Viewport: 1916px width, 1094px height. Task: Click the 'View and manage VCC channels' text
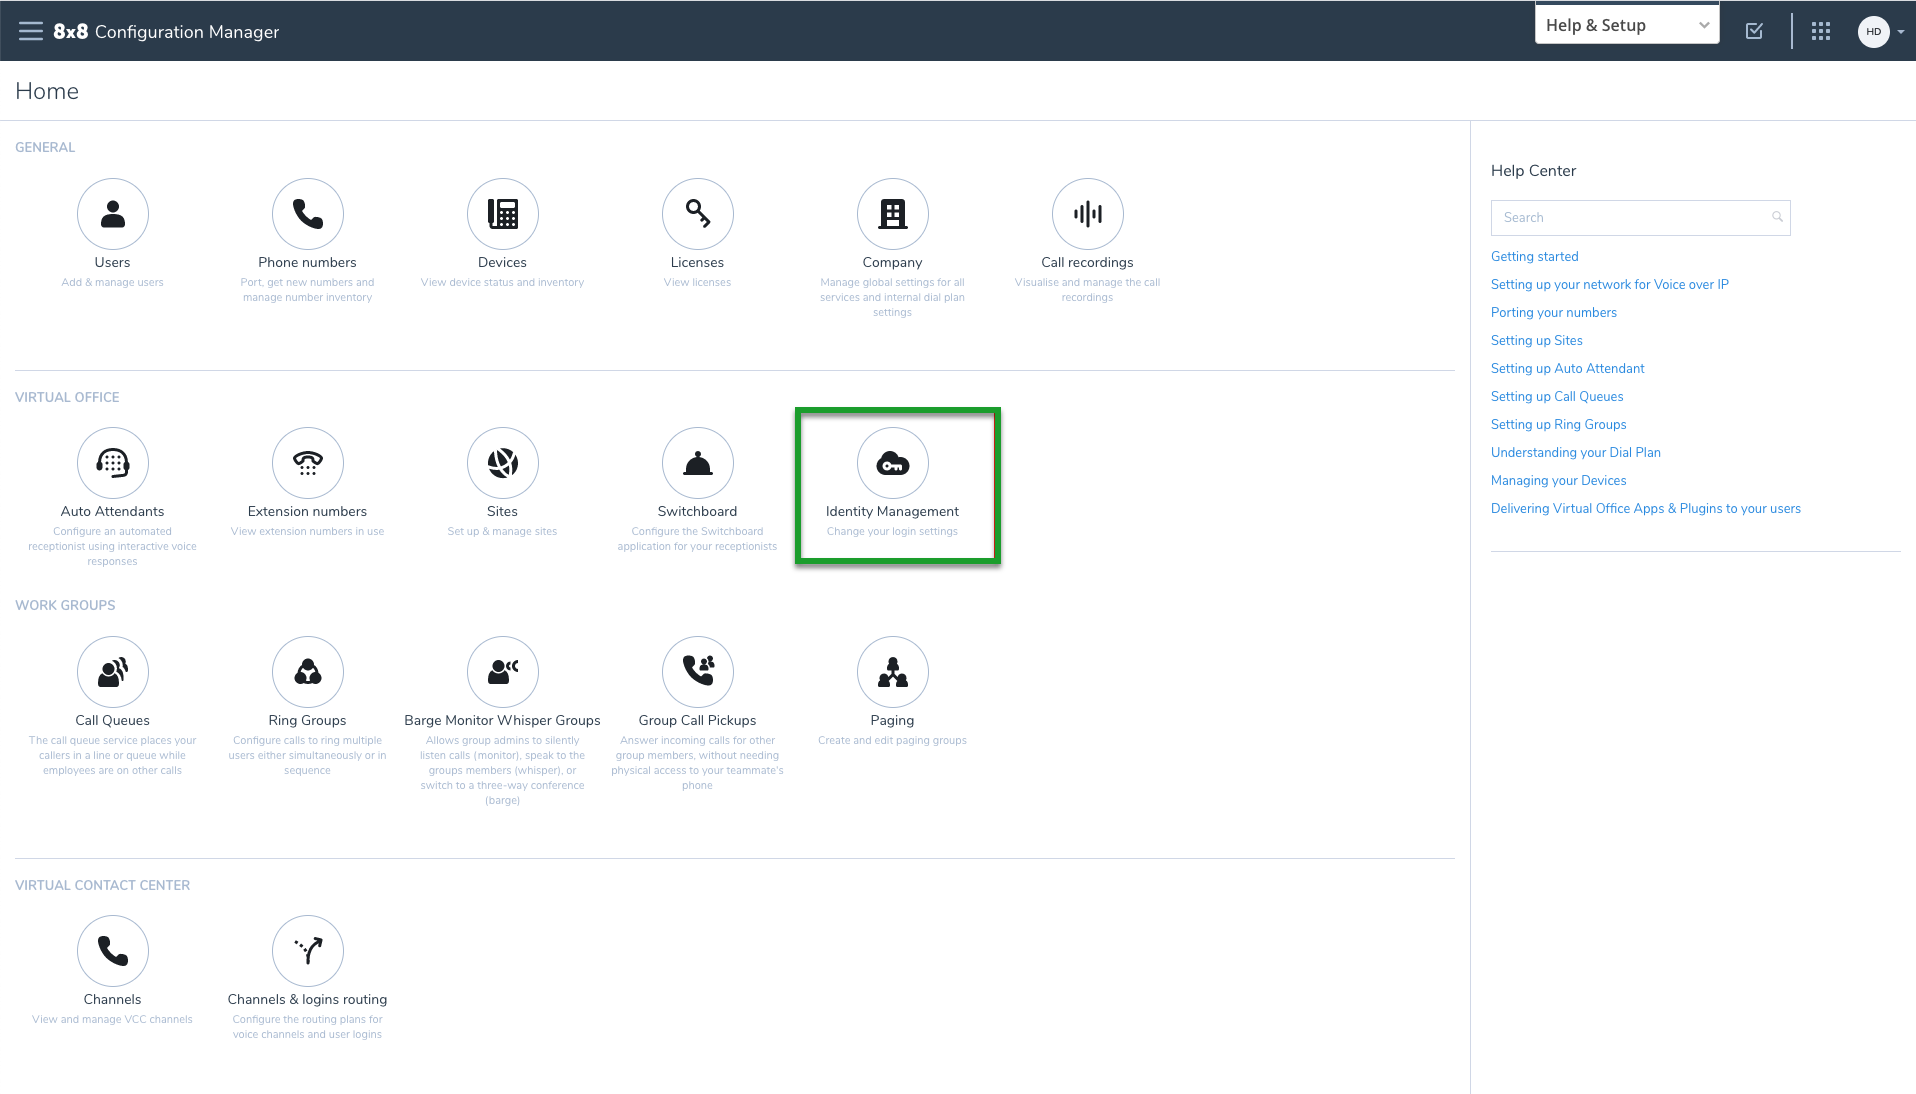[x=112, y=1020]
